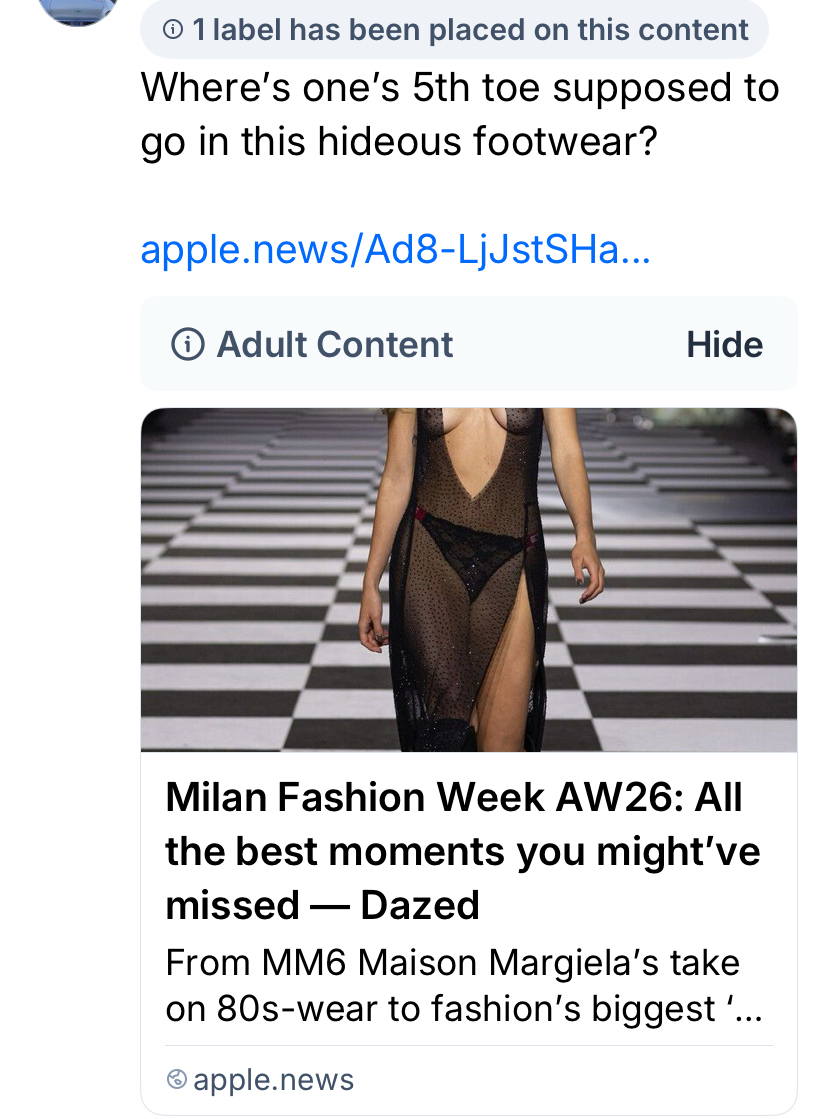Open the "1 label has been placed" notice
The height and width of the screenshot is (1119, 828).
468,31
